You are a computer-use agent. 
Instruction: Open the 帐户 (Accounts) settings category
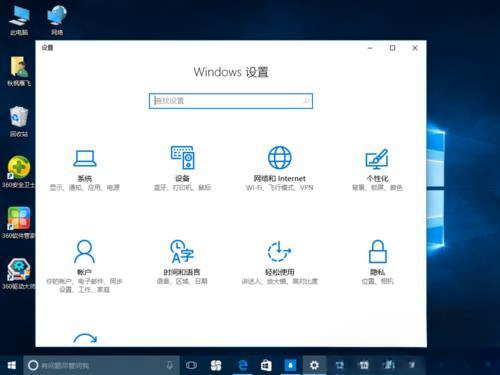(84, 266)
